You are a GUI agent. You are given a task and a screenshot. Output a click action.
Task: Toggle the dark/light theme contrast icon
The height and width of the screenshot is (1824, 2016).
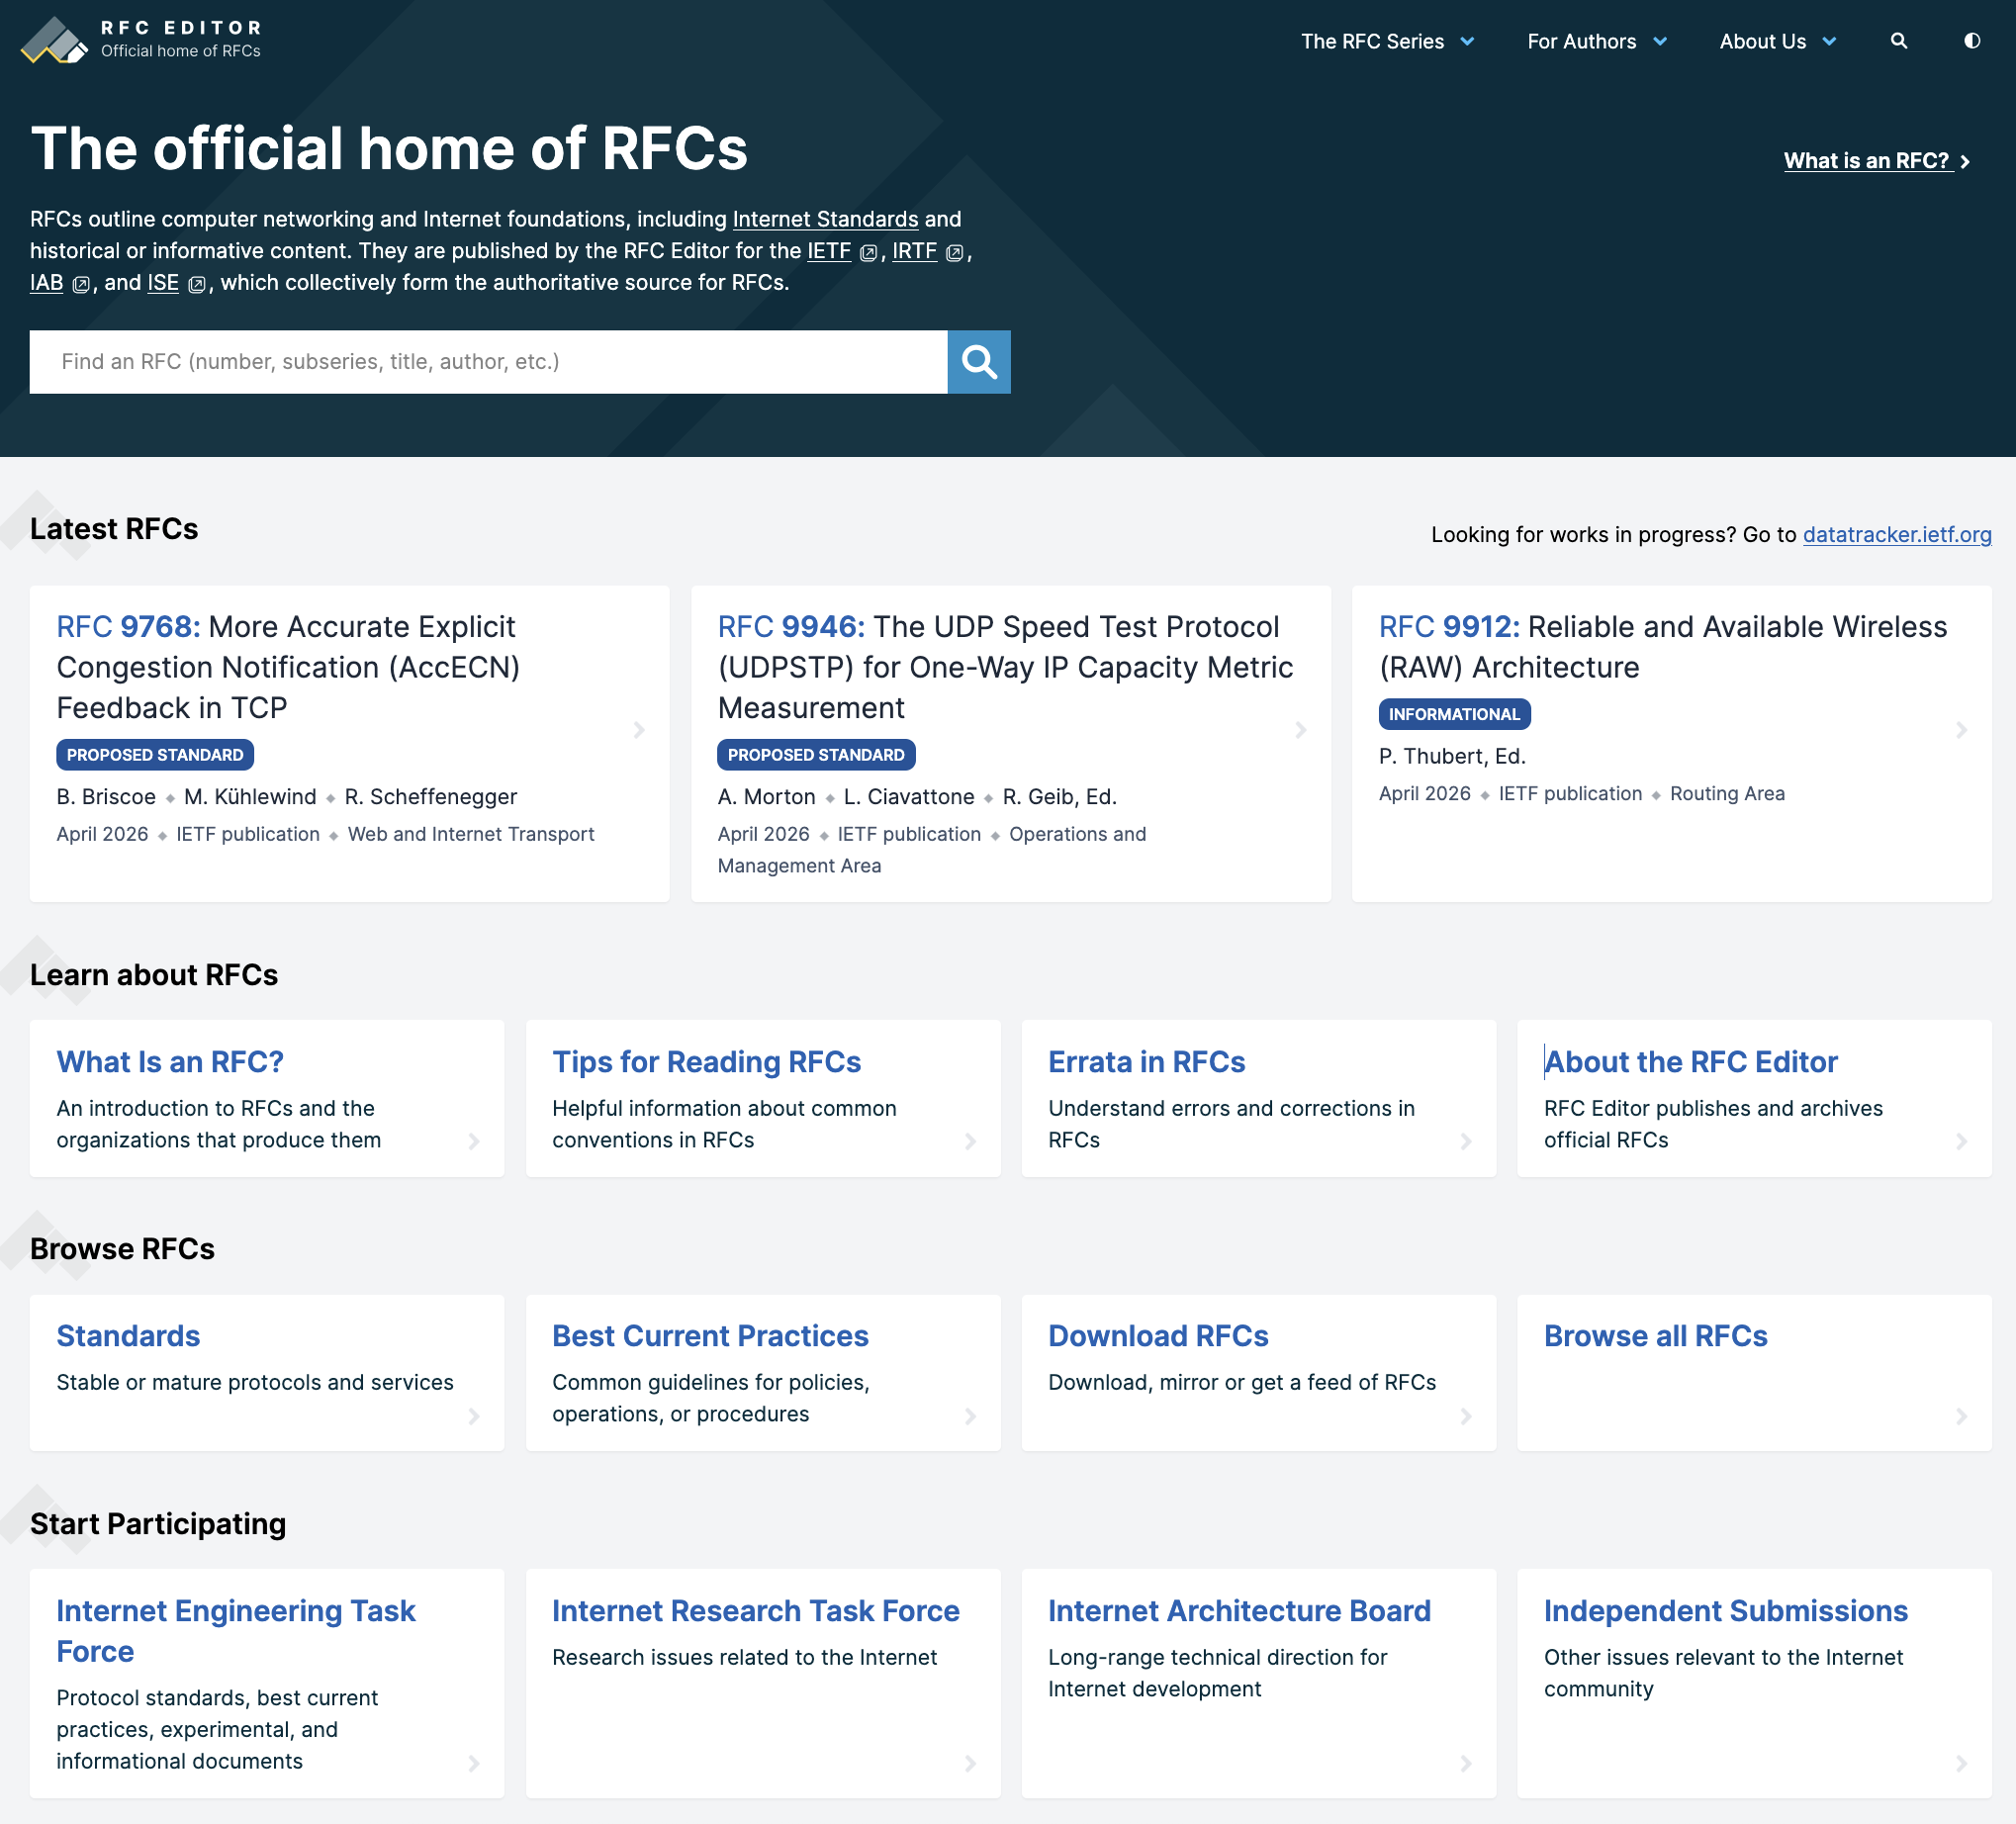tap(1972, 41)
